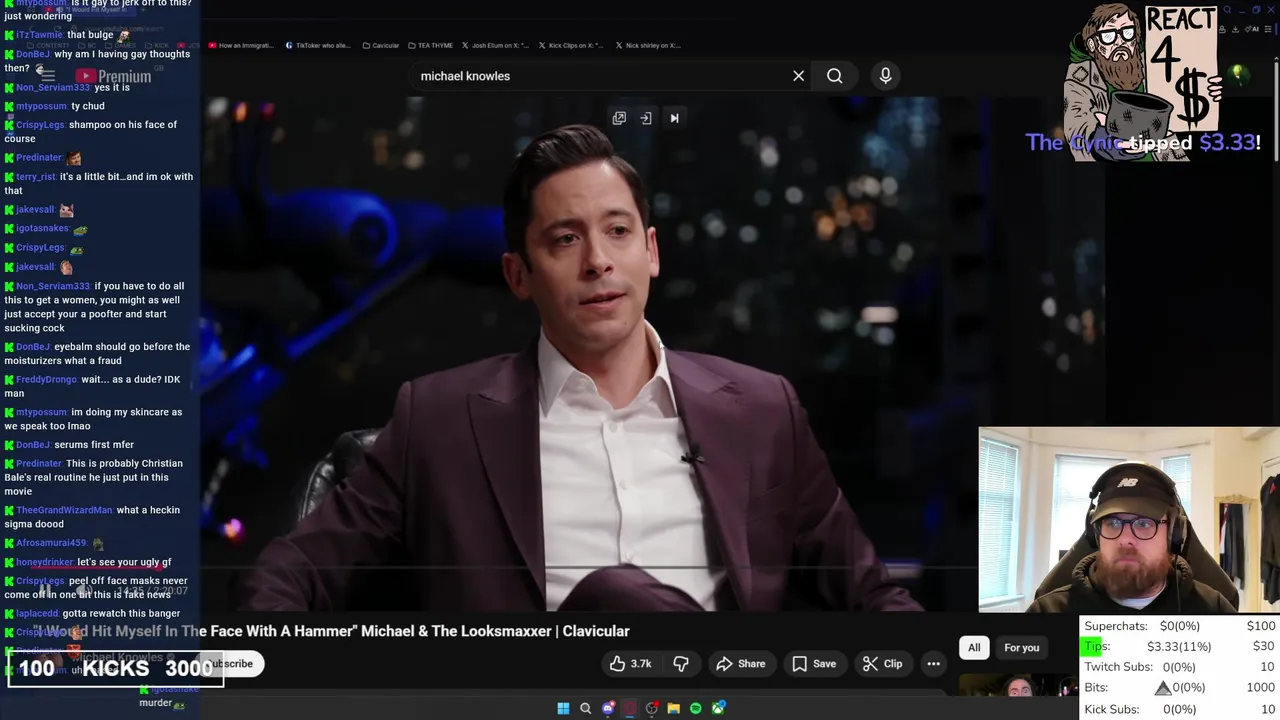The height and width of the screenshot is (720, 1280).
Task: Click the Kick Subs tracker row
Action: 1180,709
